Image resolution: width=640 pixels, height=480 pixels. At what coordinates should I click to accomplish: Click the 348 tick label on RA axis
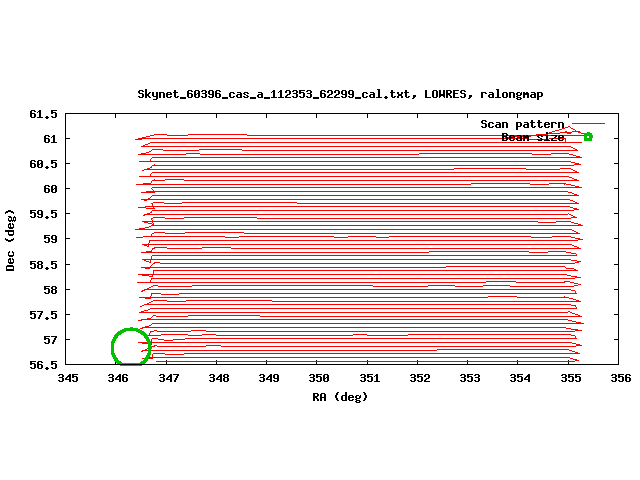coord(219,378)
